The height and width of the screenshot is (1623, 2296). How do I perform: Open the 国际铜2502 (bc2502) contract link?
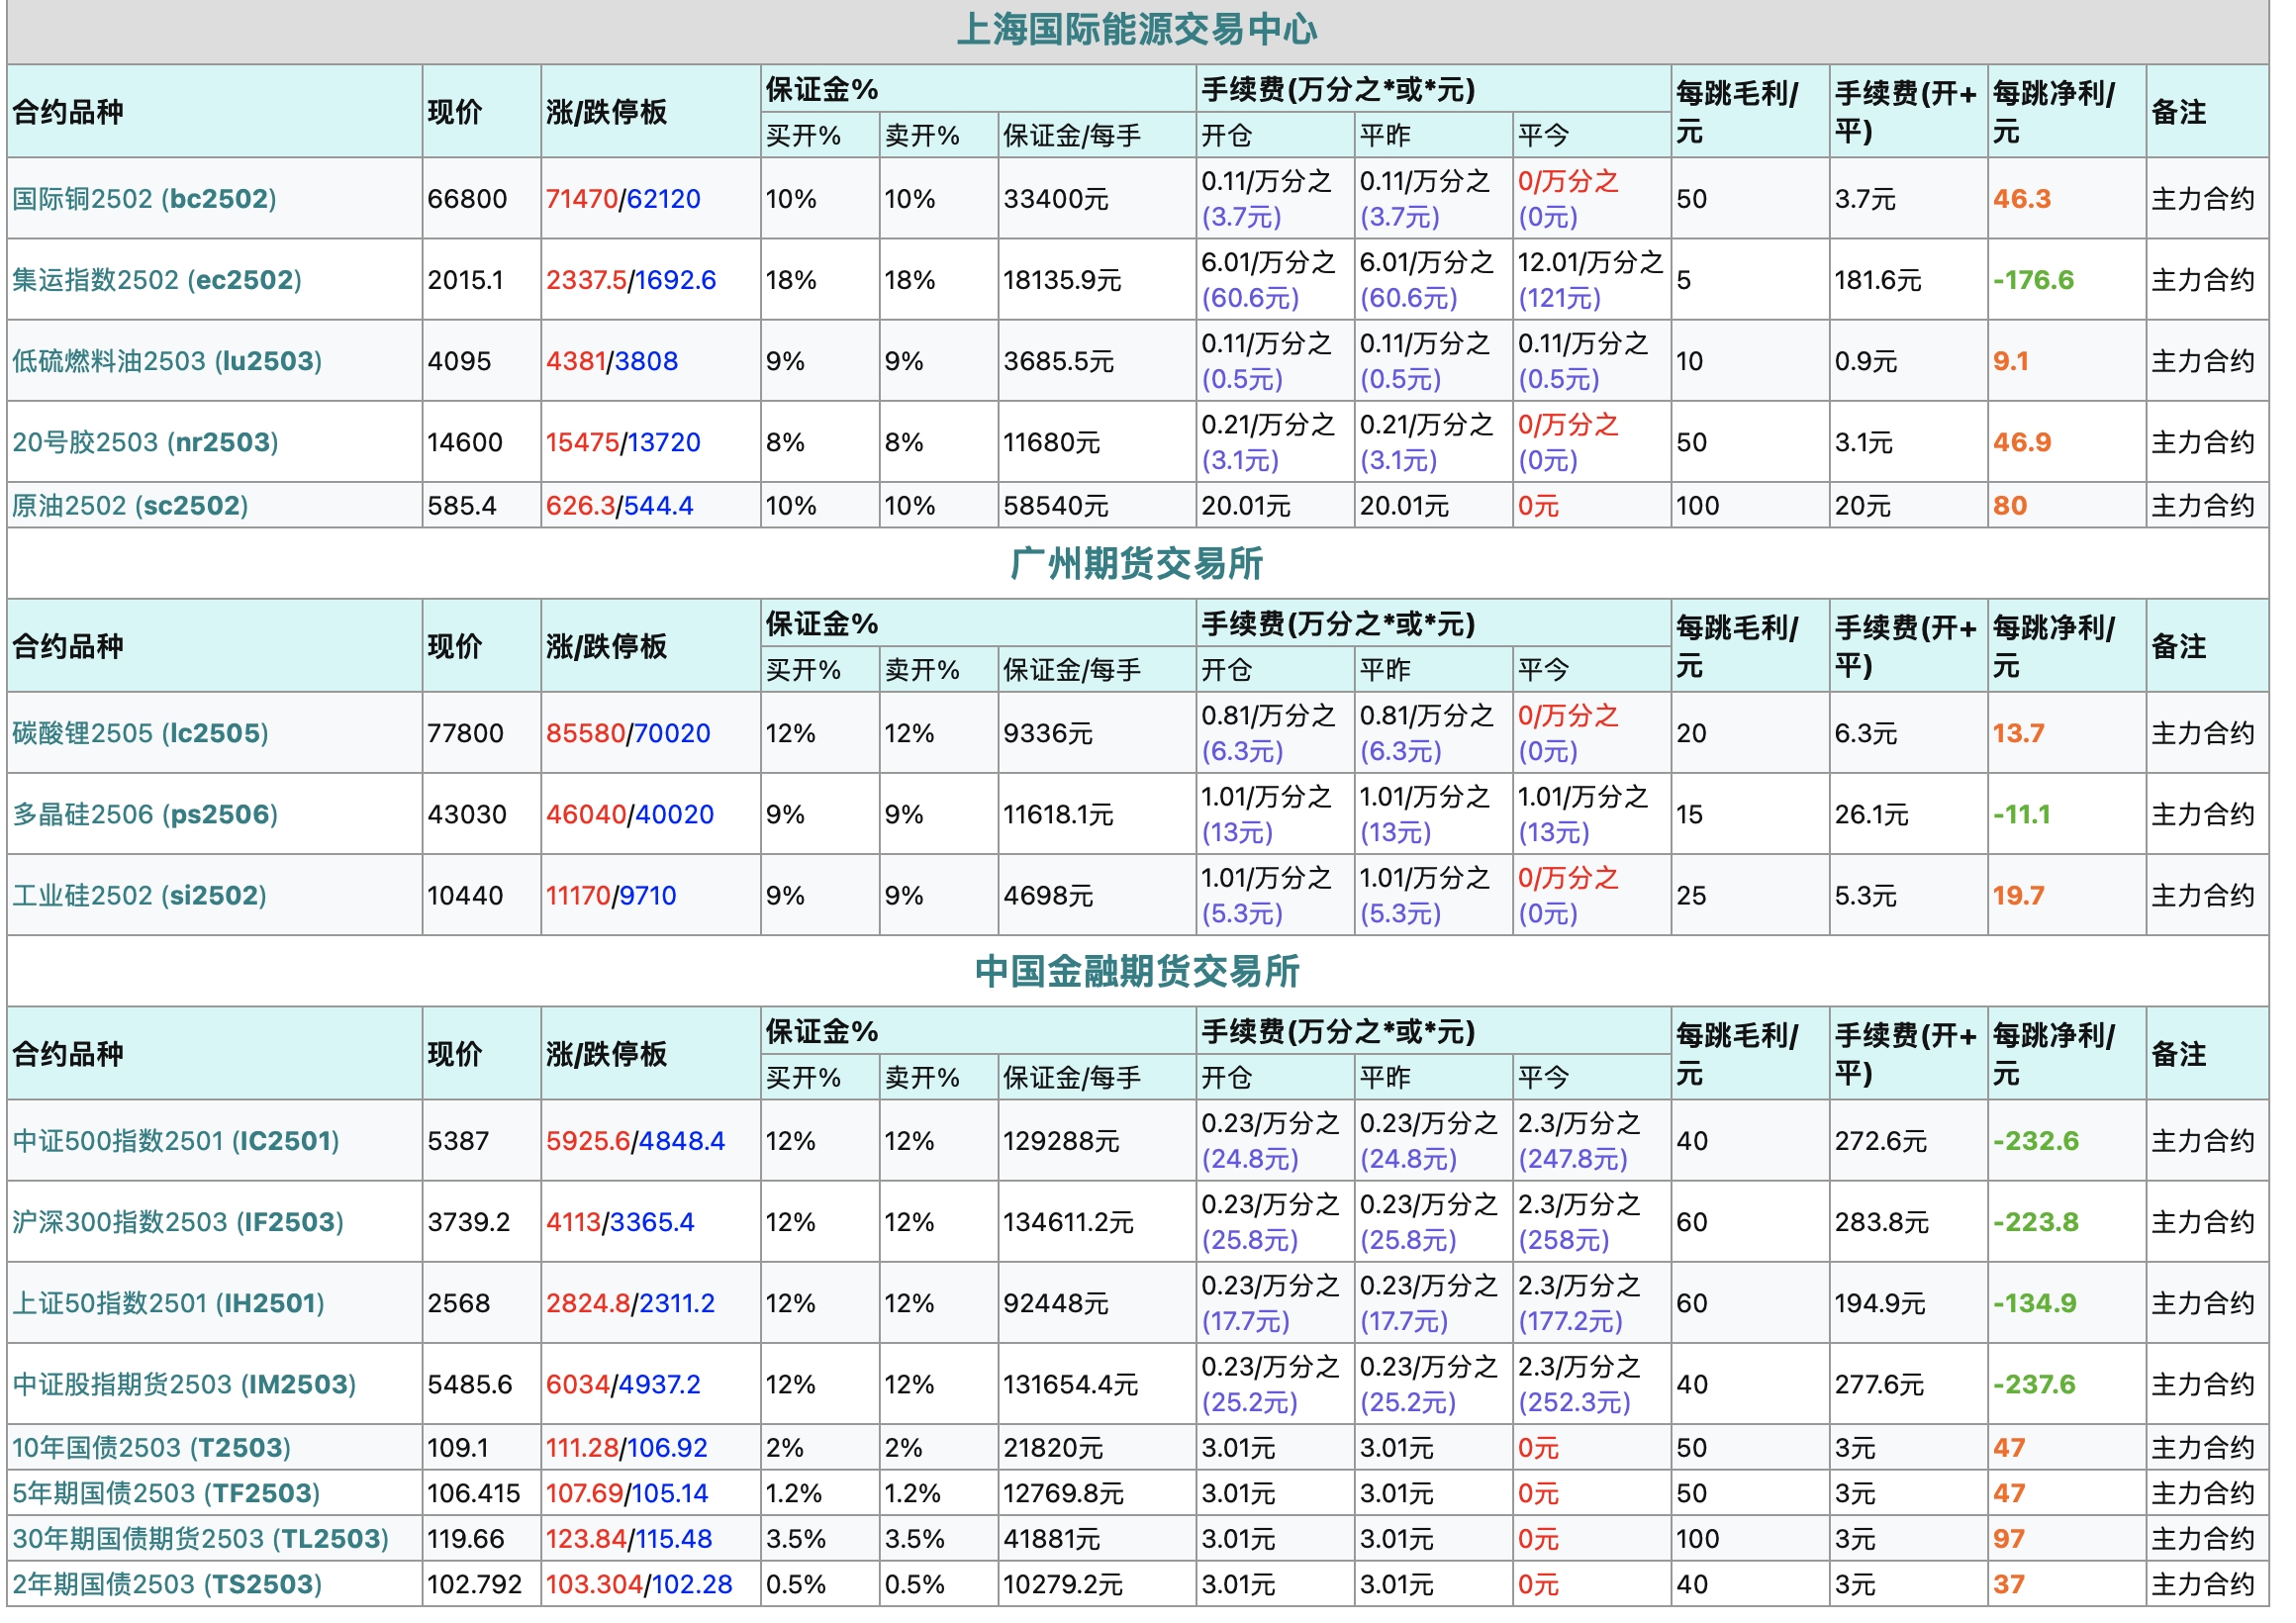[x=145, y=200]
